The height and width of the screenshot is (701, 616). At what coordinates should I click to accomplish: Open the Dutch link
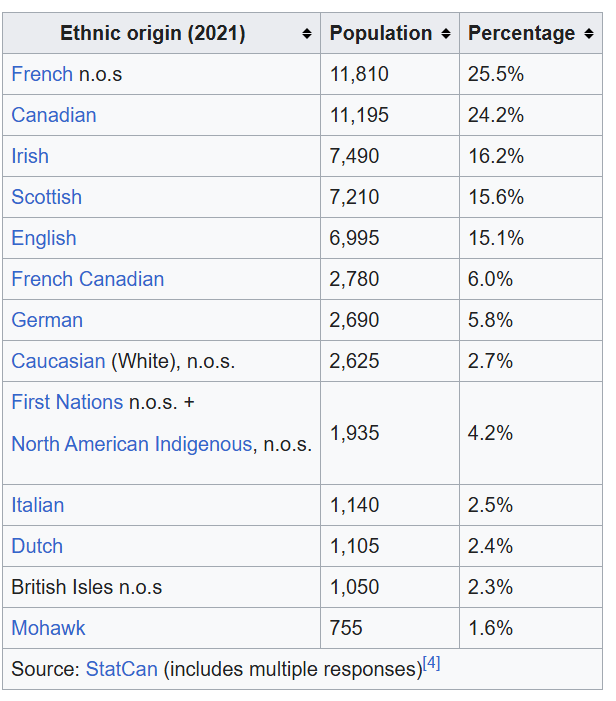(37, 547)
